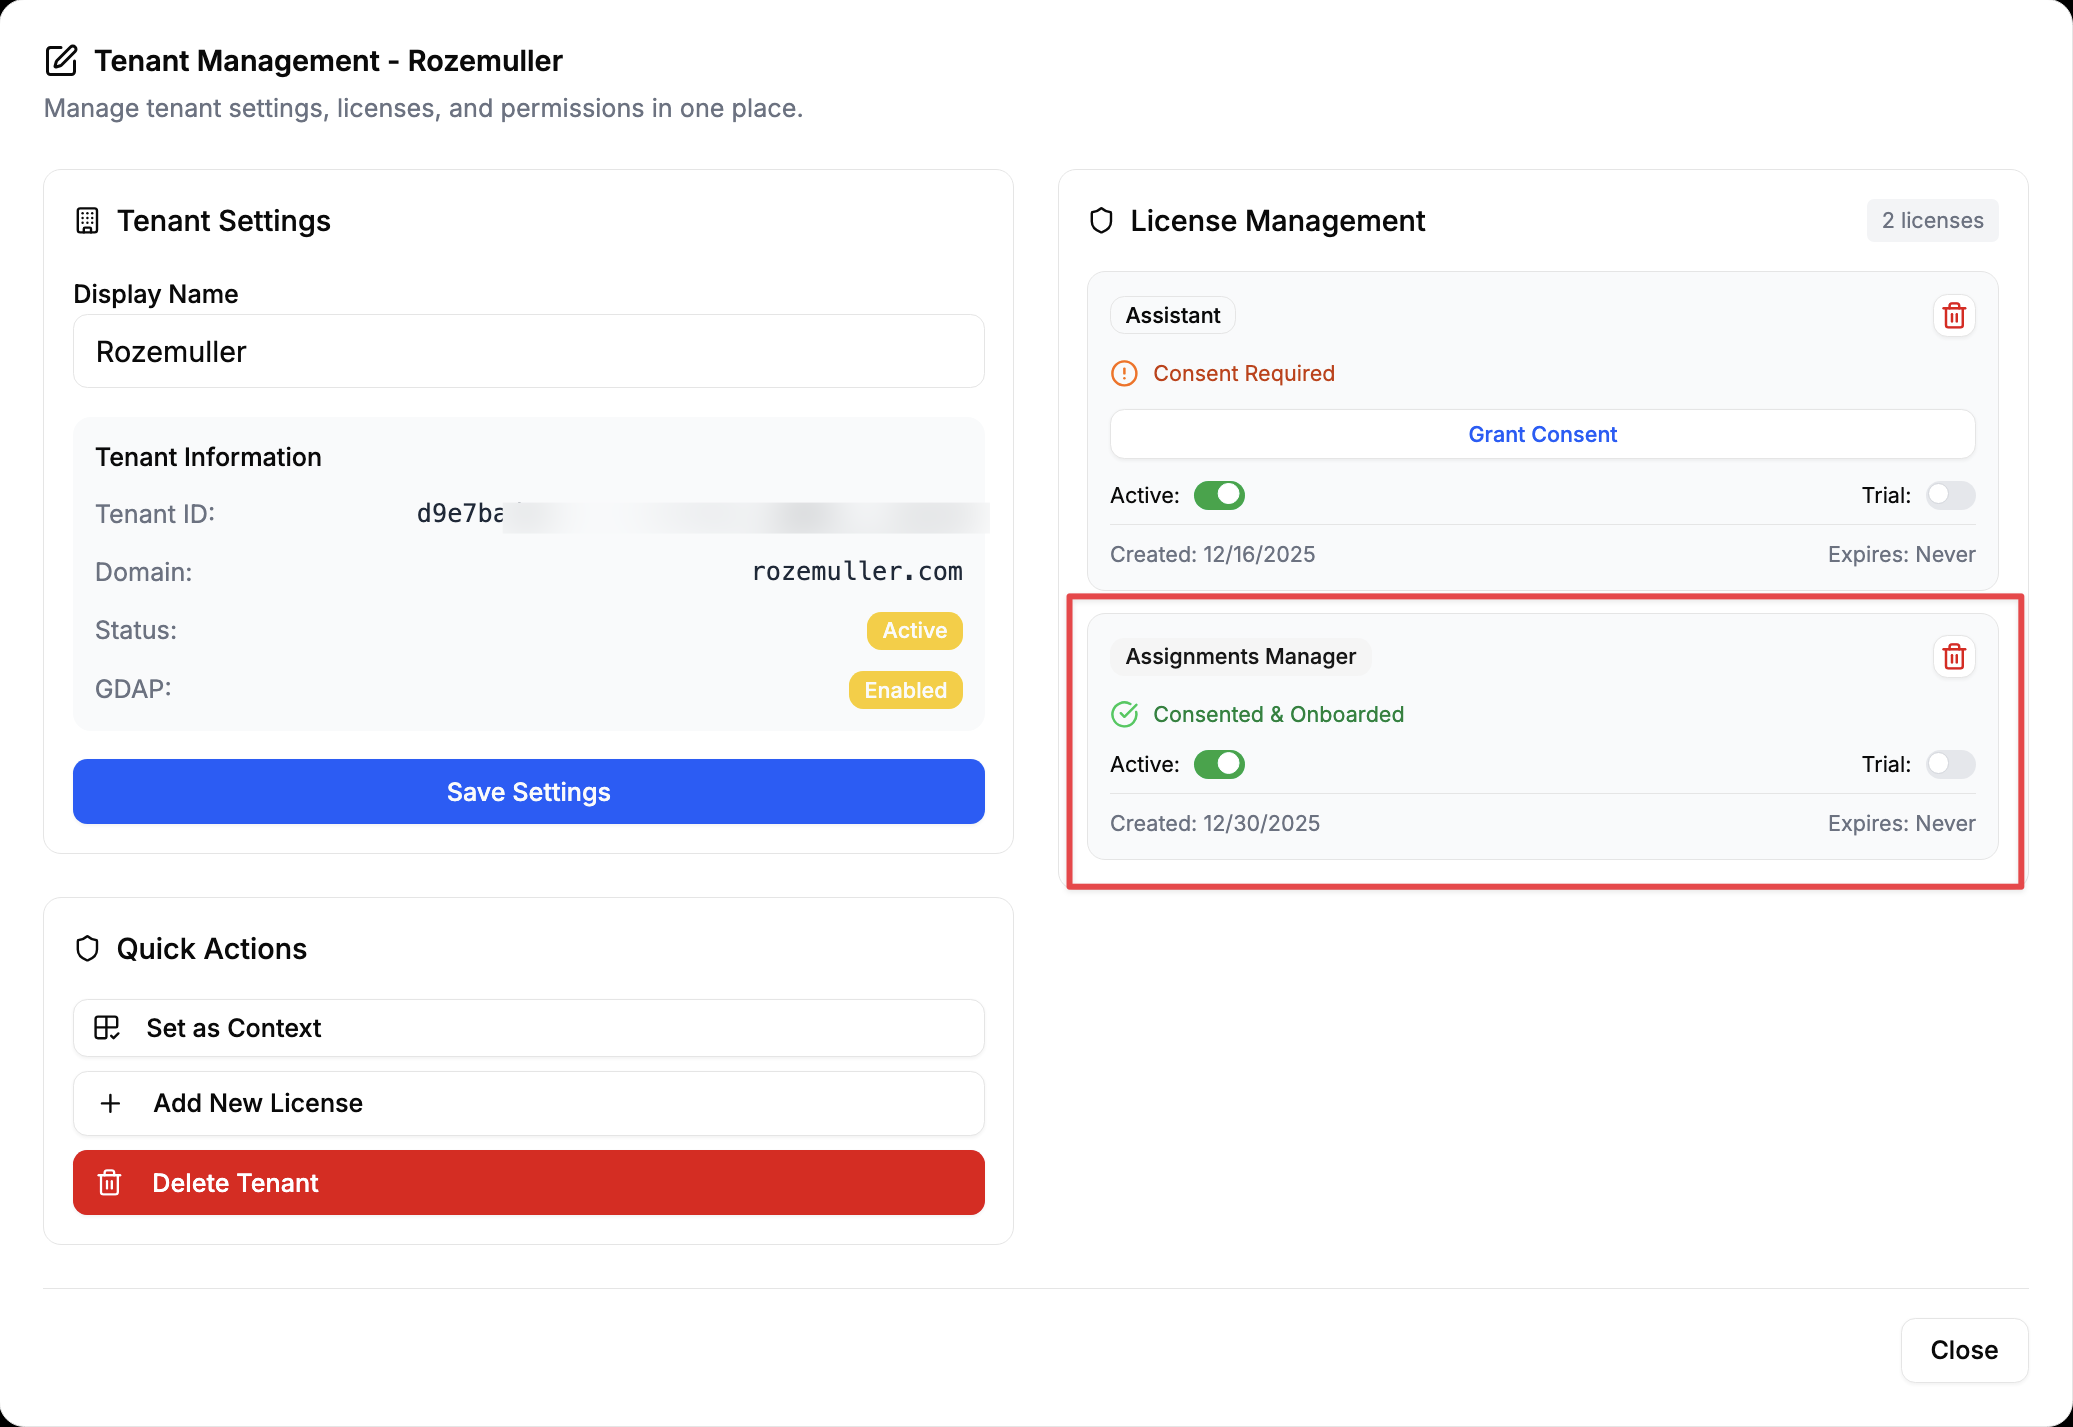Click the edit pencil icon beside Tenant Management

[x=62, y=60]
